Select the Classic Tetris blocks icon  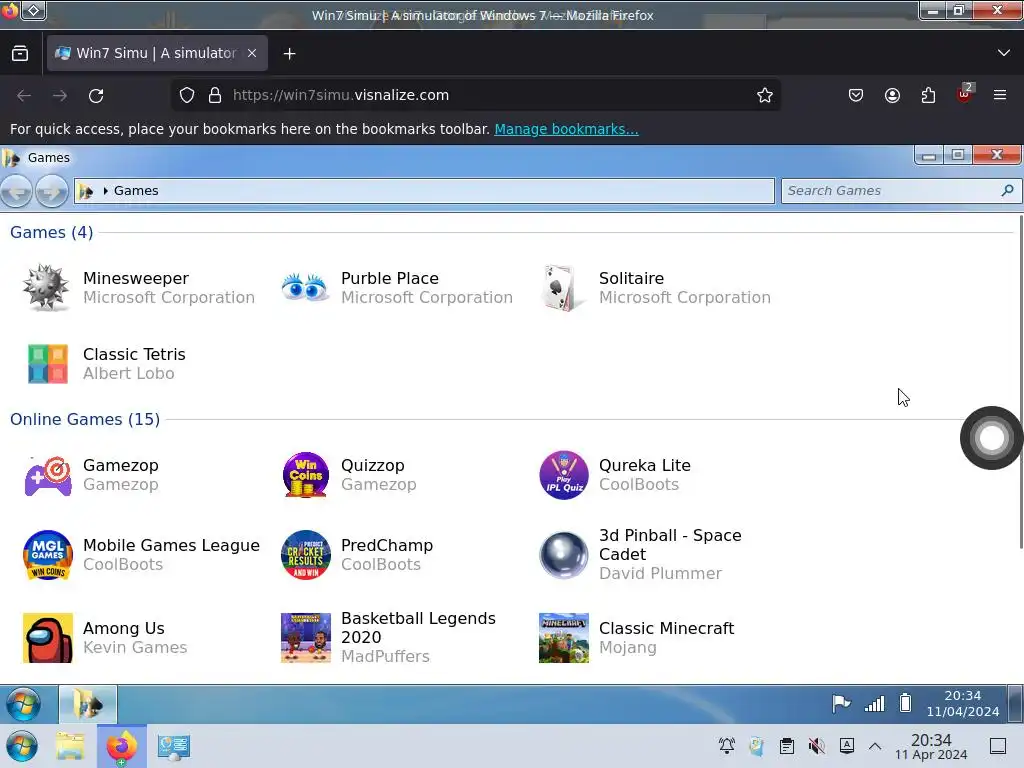pos(48,364)
